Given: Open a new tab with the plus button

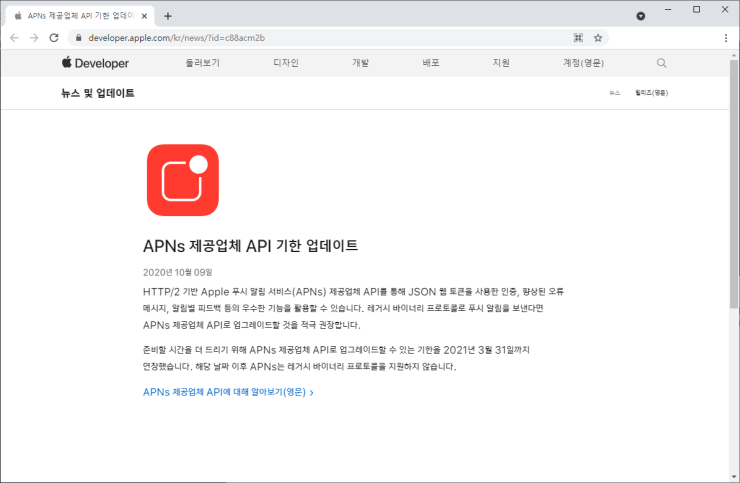Looking at the screenshot, I should click(167, 16).
